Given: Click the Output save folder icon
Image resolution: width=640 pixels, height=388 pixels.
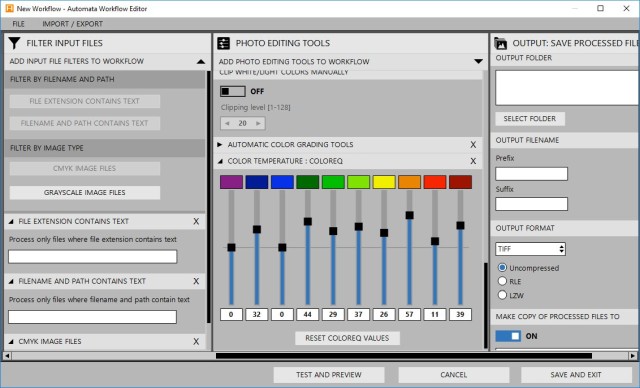Looking at the screenshot, I should click(x=500, y=43).
